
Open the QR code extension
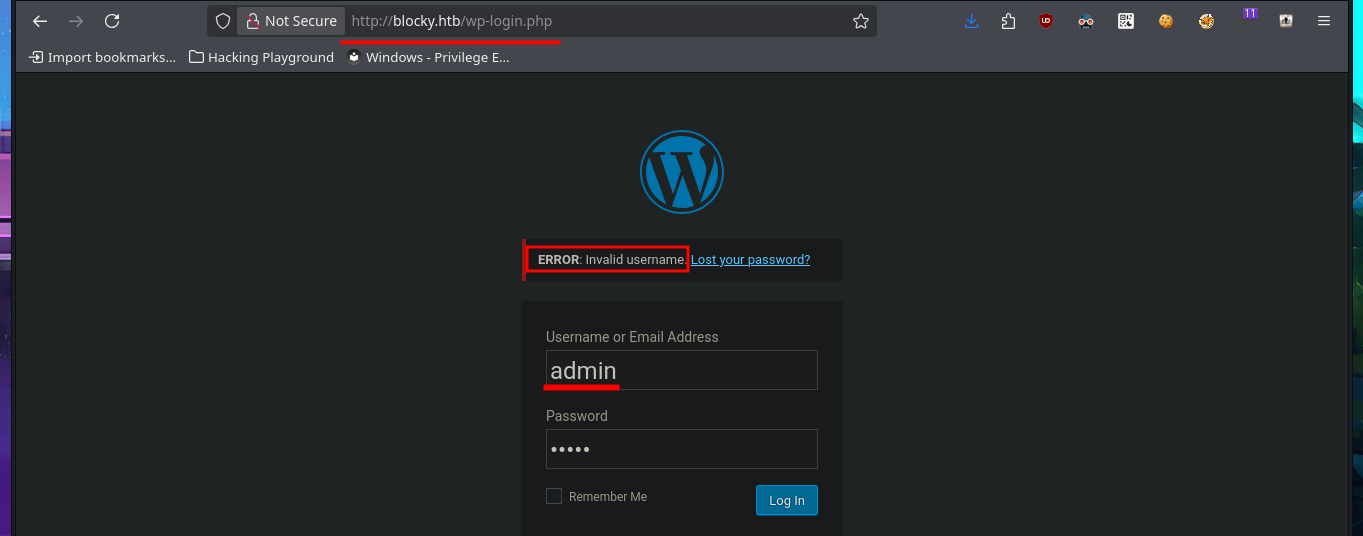pos(1126,21)
